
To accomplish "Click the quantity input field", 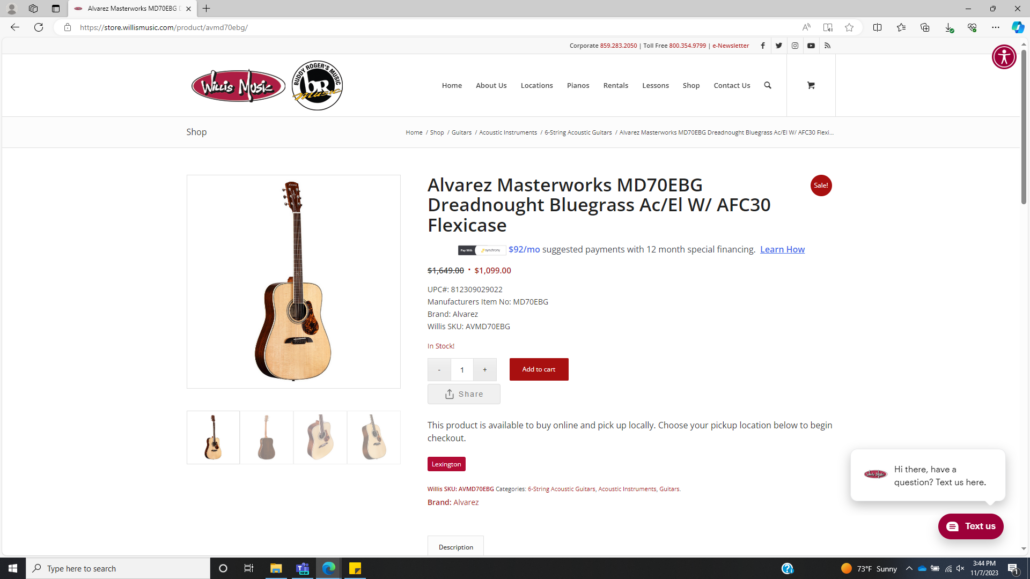I will 462,369.
